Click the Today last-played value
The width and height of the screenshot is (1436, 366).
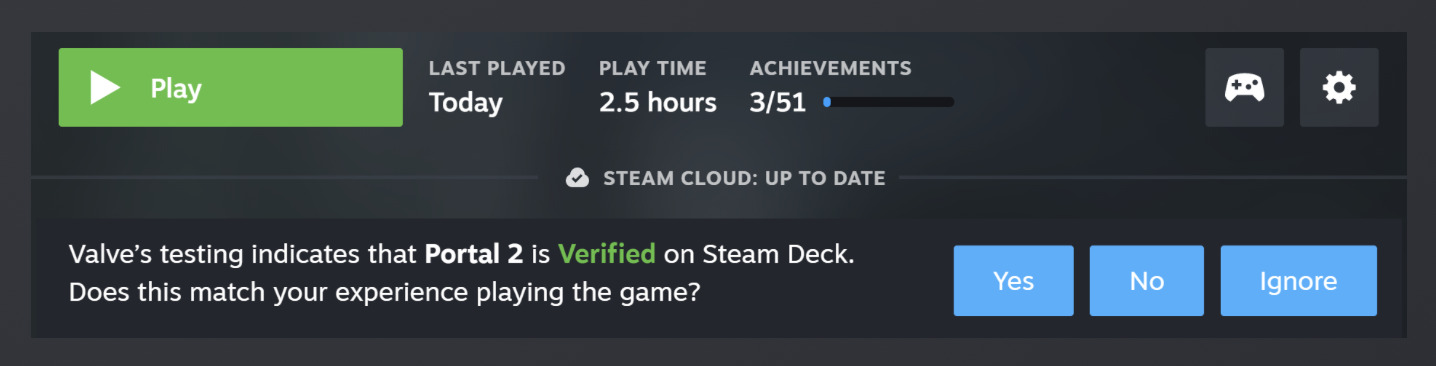[466, 102]
